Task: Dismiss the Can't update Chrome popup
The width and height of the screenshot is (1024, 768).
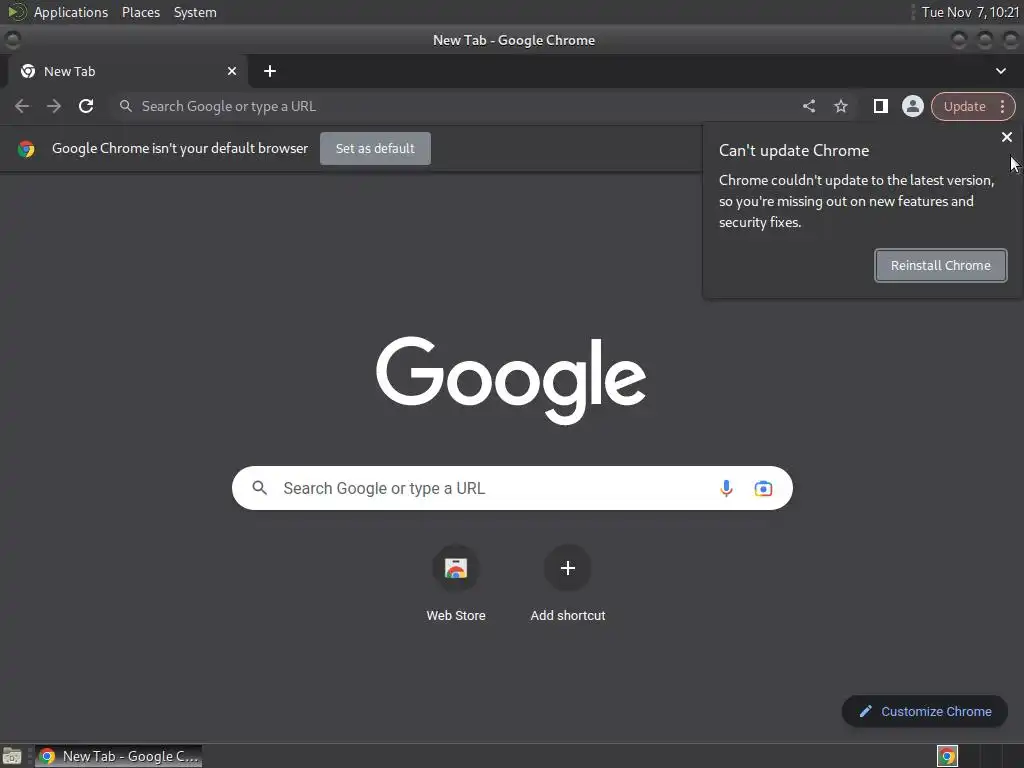Action: click(1006, 137)
